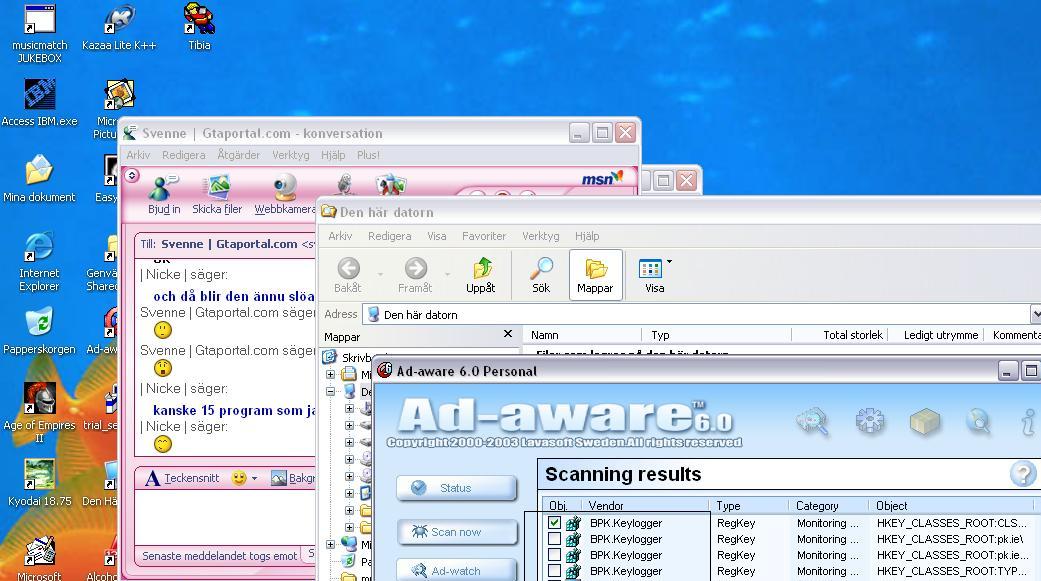This screenshot has width=1041, height=581.
Task: Open the Favoriter menu in Explorer
Action: [x=484, y=236]
